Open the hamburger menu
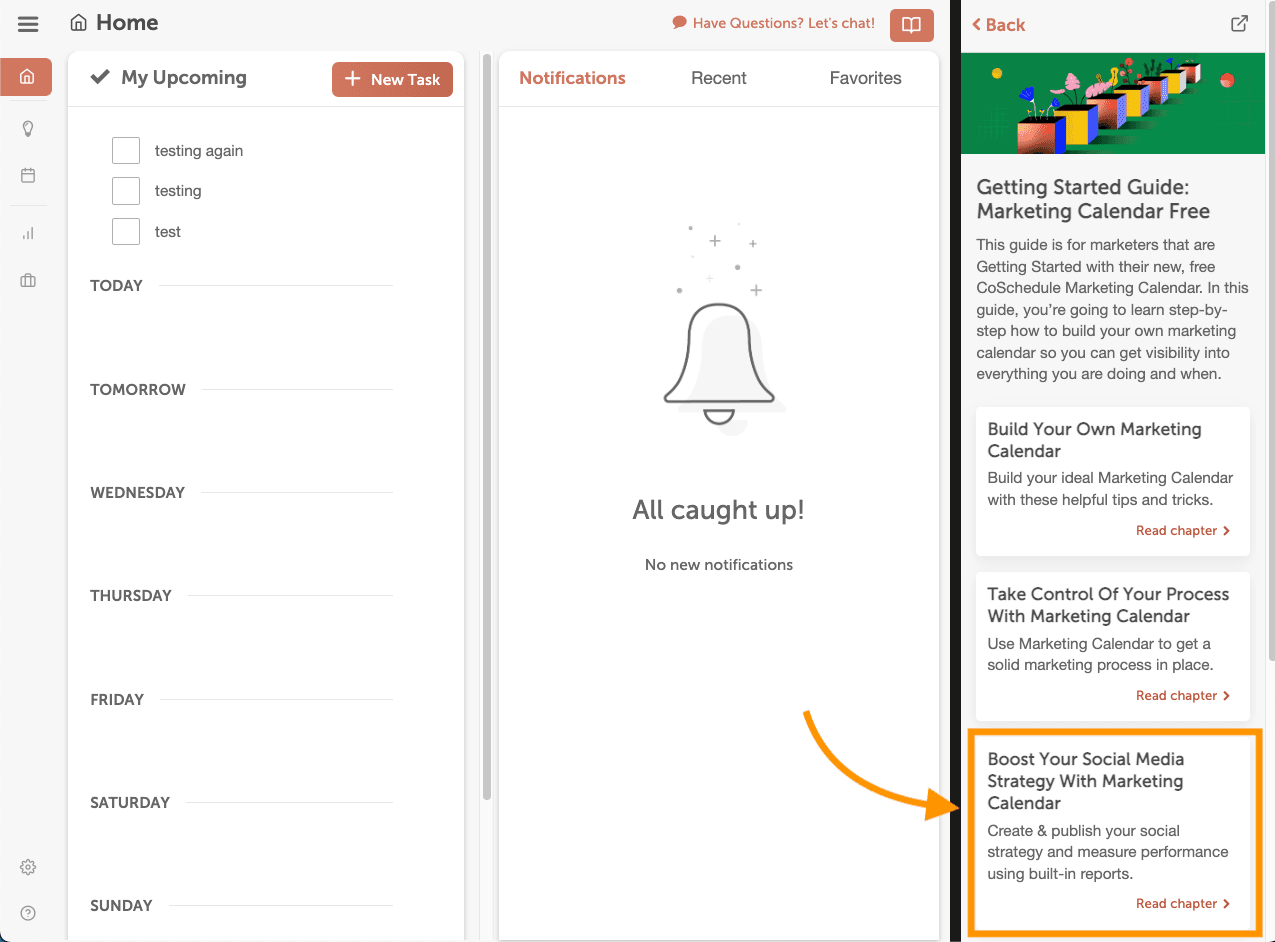This screenshot has width=1275, height=942. tap(28, 24)
